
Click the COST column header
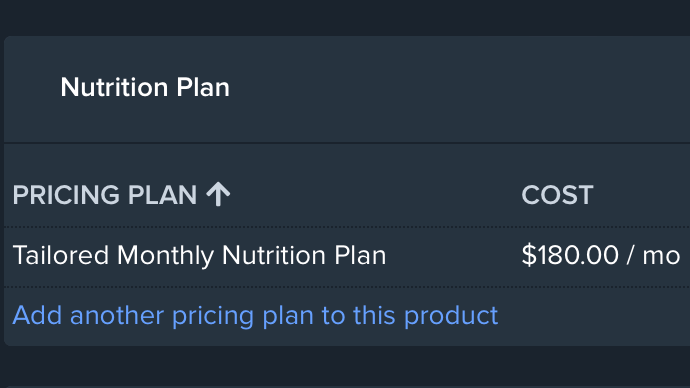[x=557, y=194]
